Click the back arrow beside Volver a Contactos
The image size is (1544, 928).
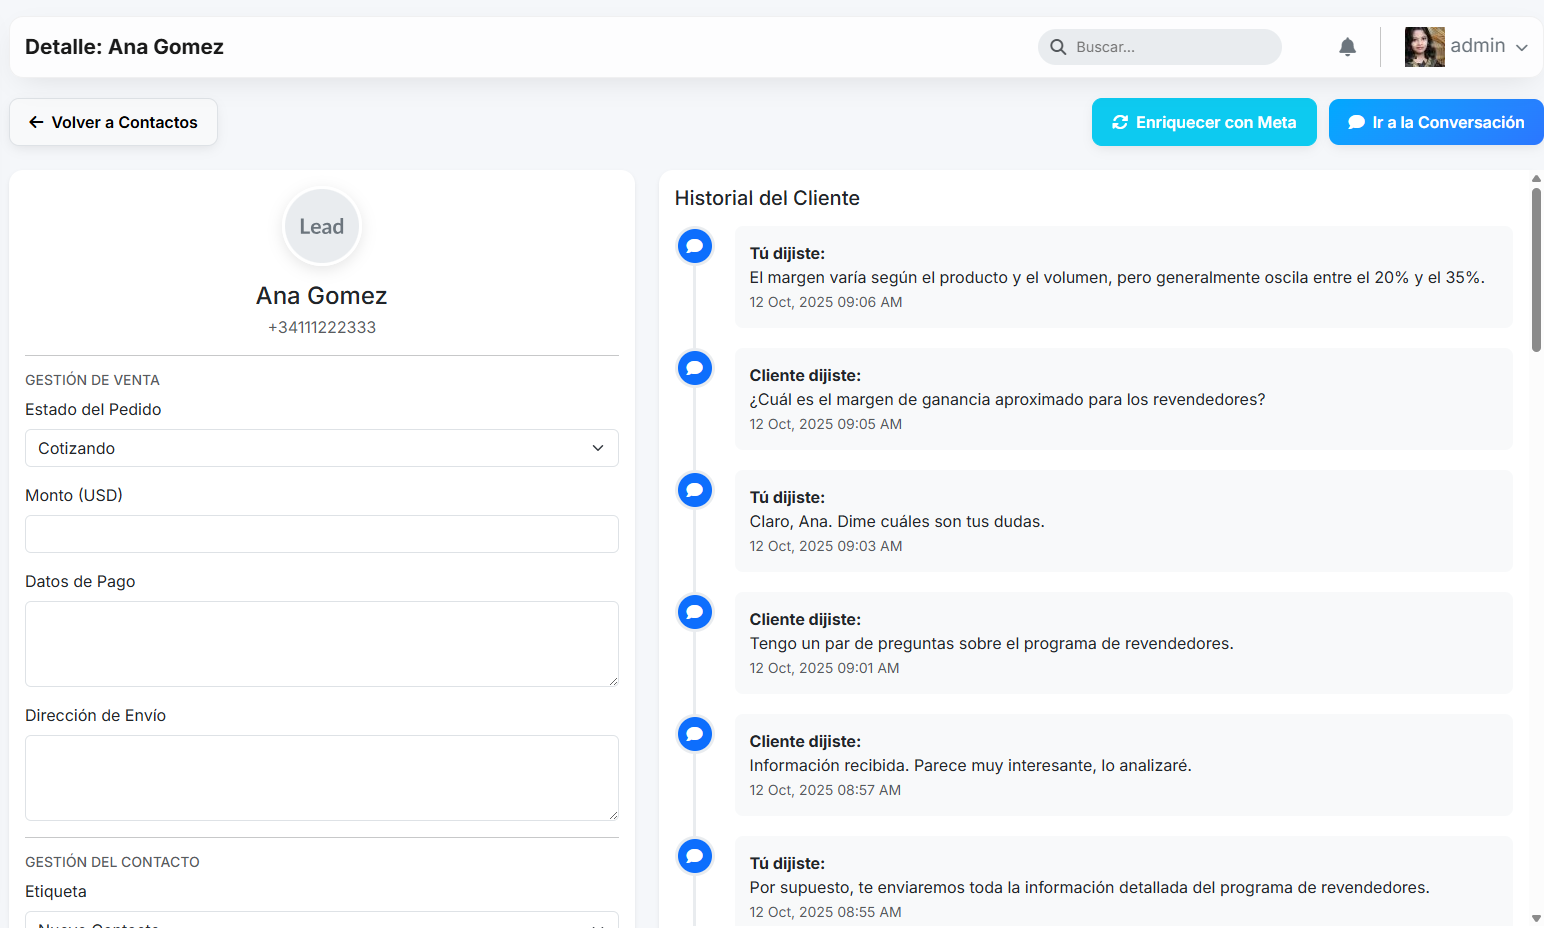[36, 122]
